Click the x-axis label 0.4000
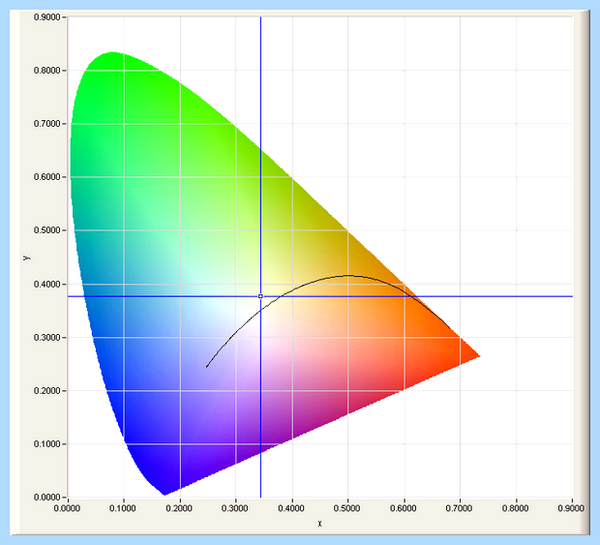Screen dimensions: 600x545 [292, 508]
